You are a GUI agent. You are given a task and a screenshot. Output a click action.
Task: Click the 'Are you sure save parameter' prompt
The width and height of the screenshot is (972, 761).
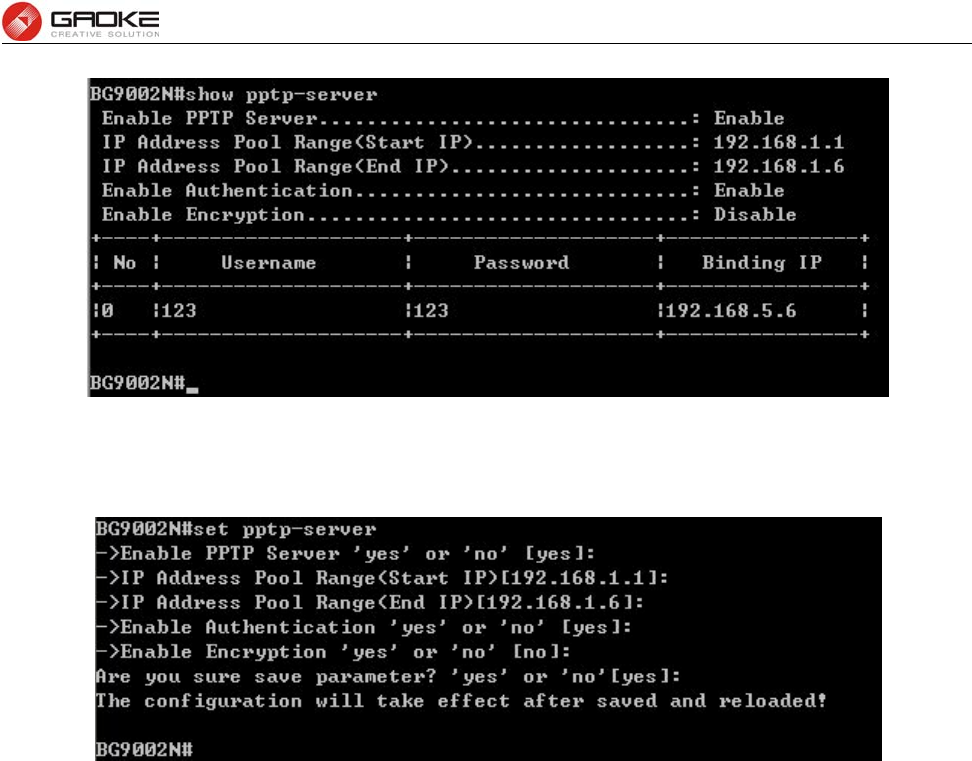[388, 676]
